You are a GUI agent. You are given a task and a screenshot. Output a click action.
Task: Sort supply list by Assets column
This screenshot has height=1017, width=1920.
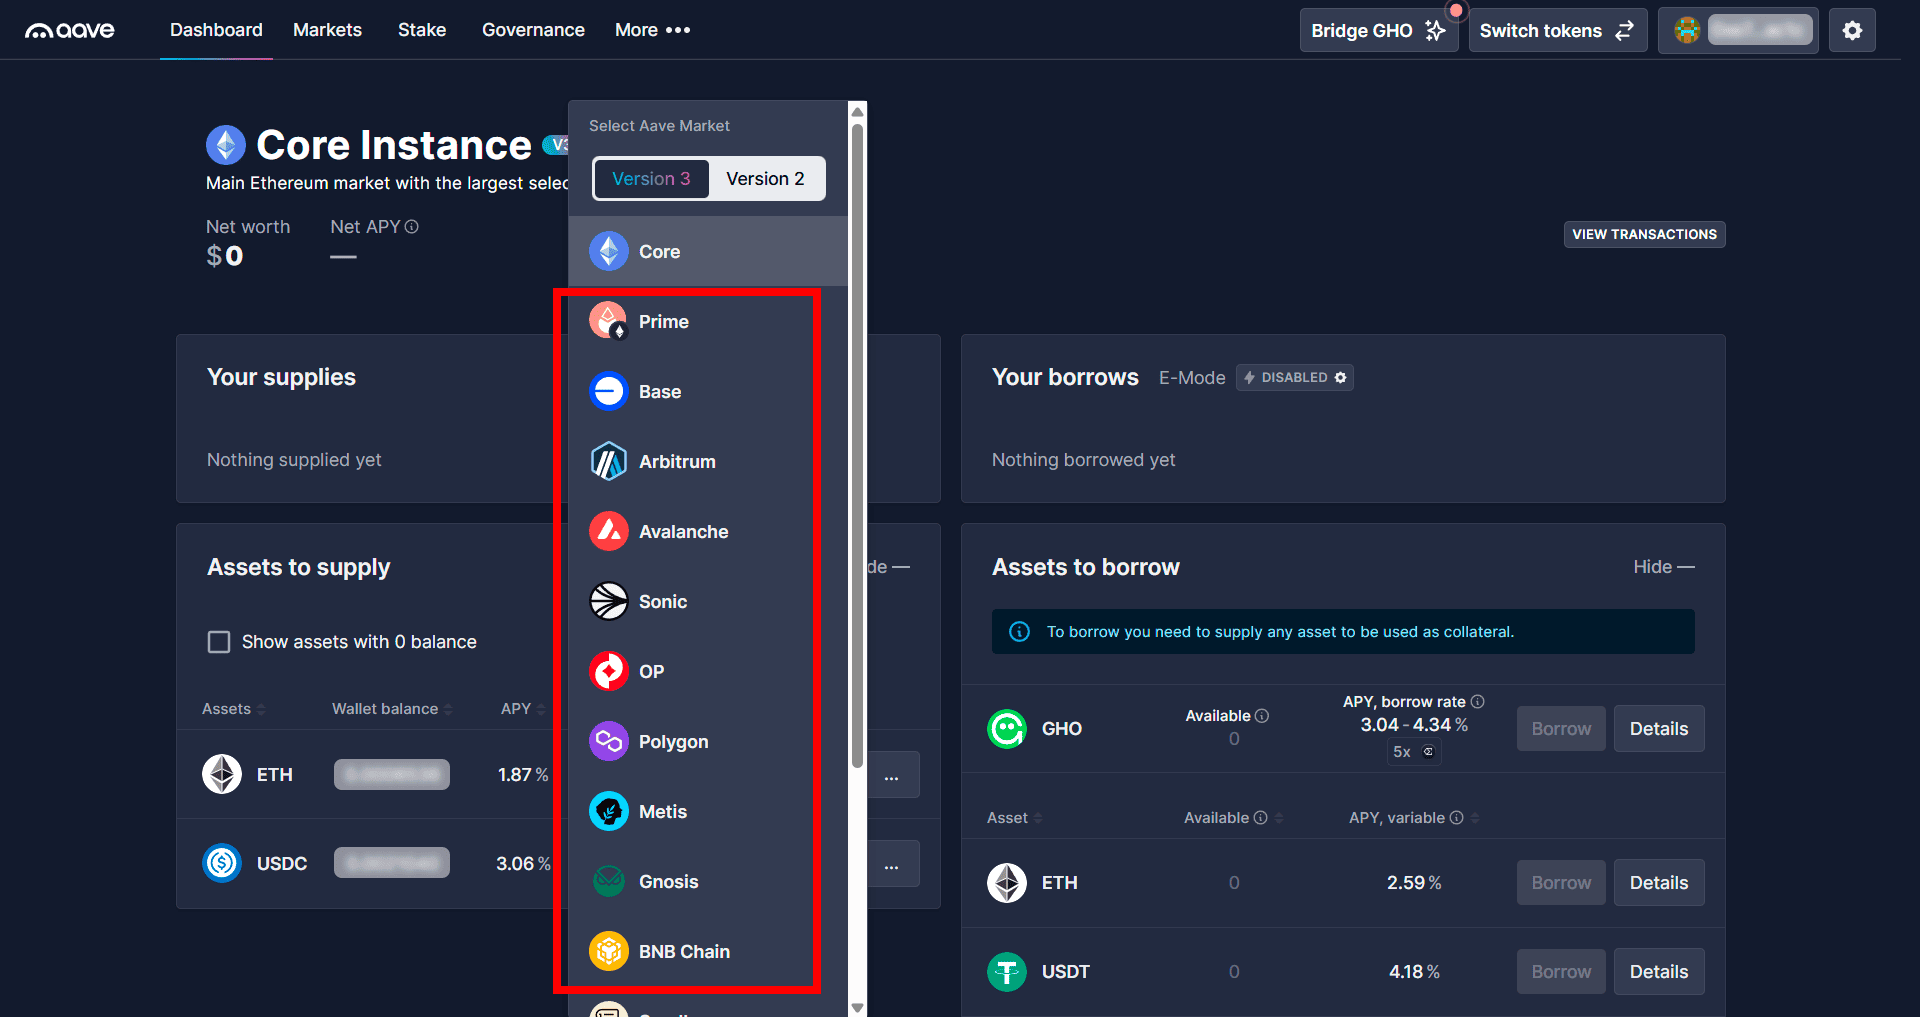tap(234, 709)
